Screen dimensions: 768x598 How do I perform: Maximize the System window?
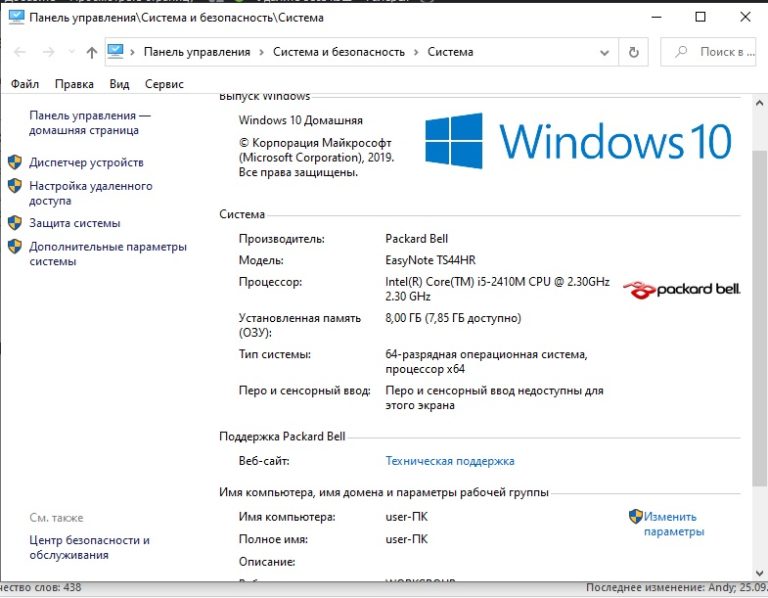click(700, 17)
